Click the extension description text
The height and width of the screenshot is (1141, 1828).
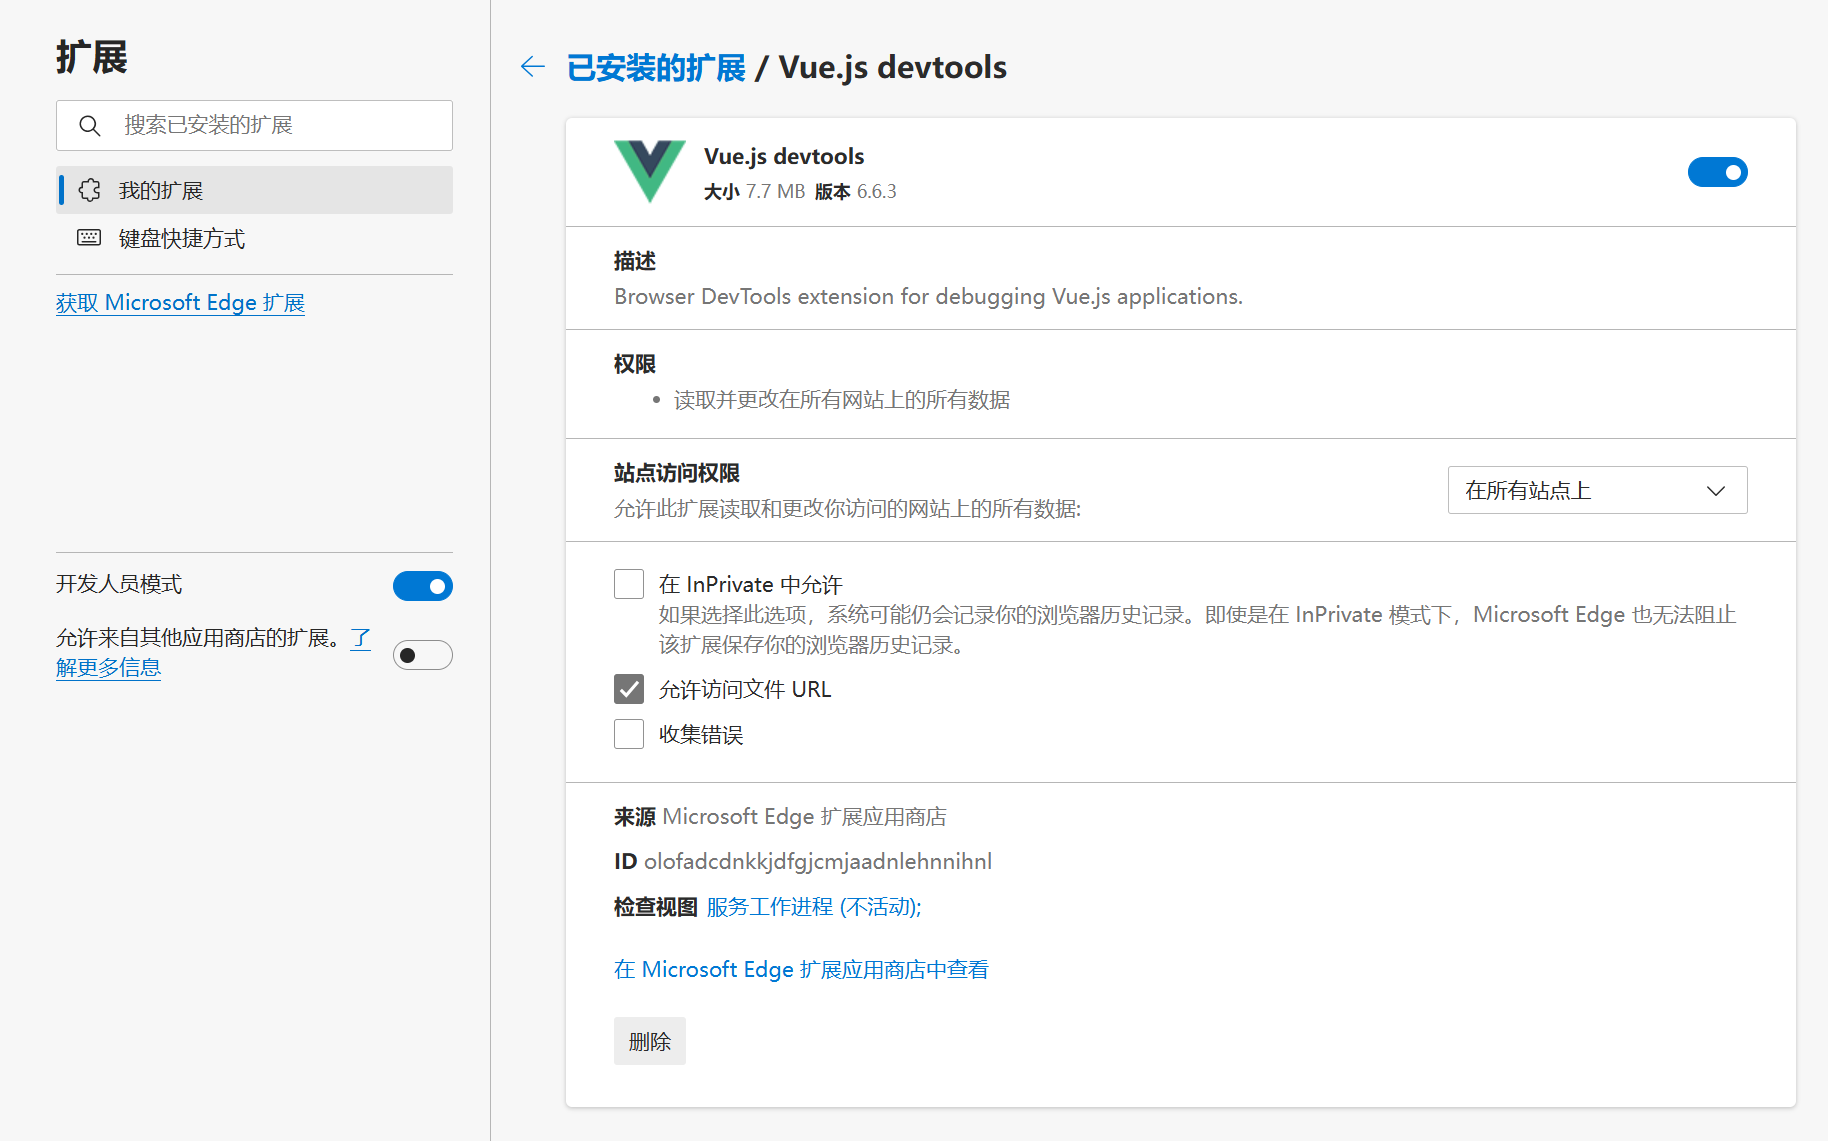(x=928, y=297)
